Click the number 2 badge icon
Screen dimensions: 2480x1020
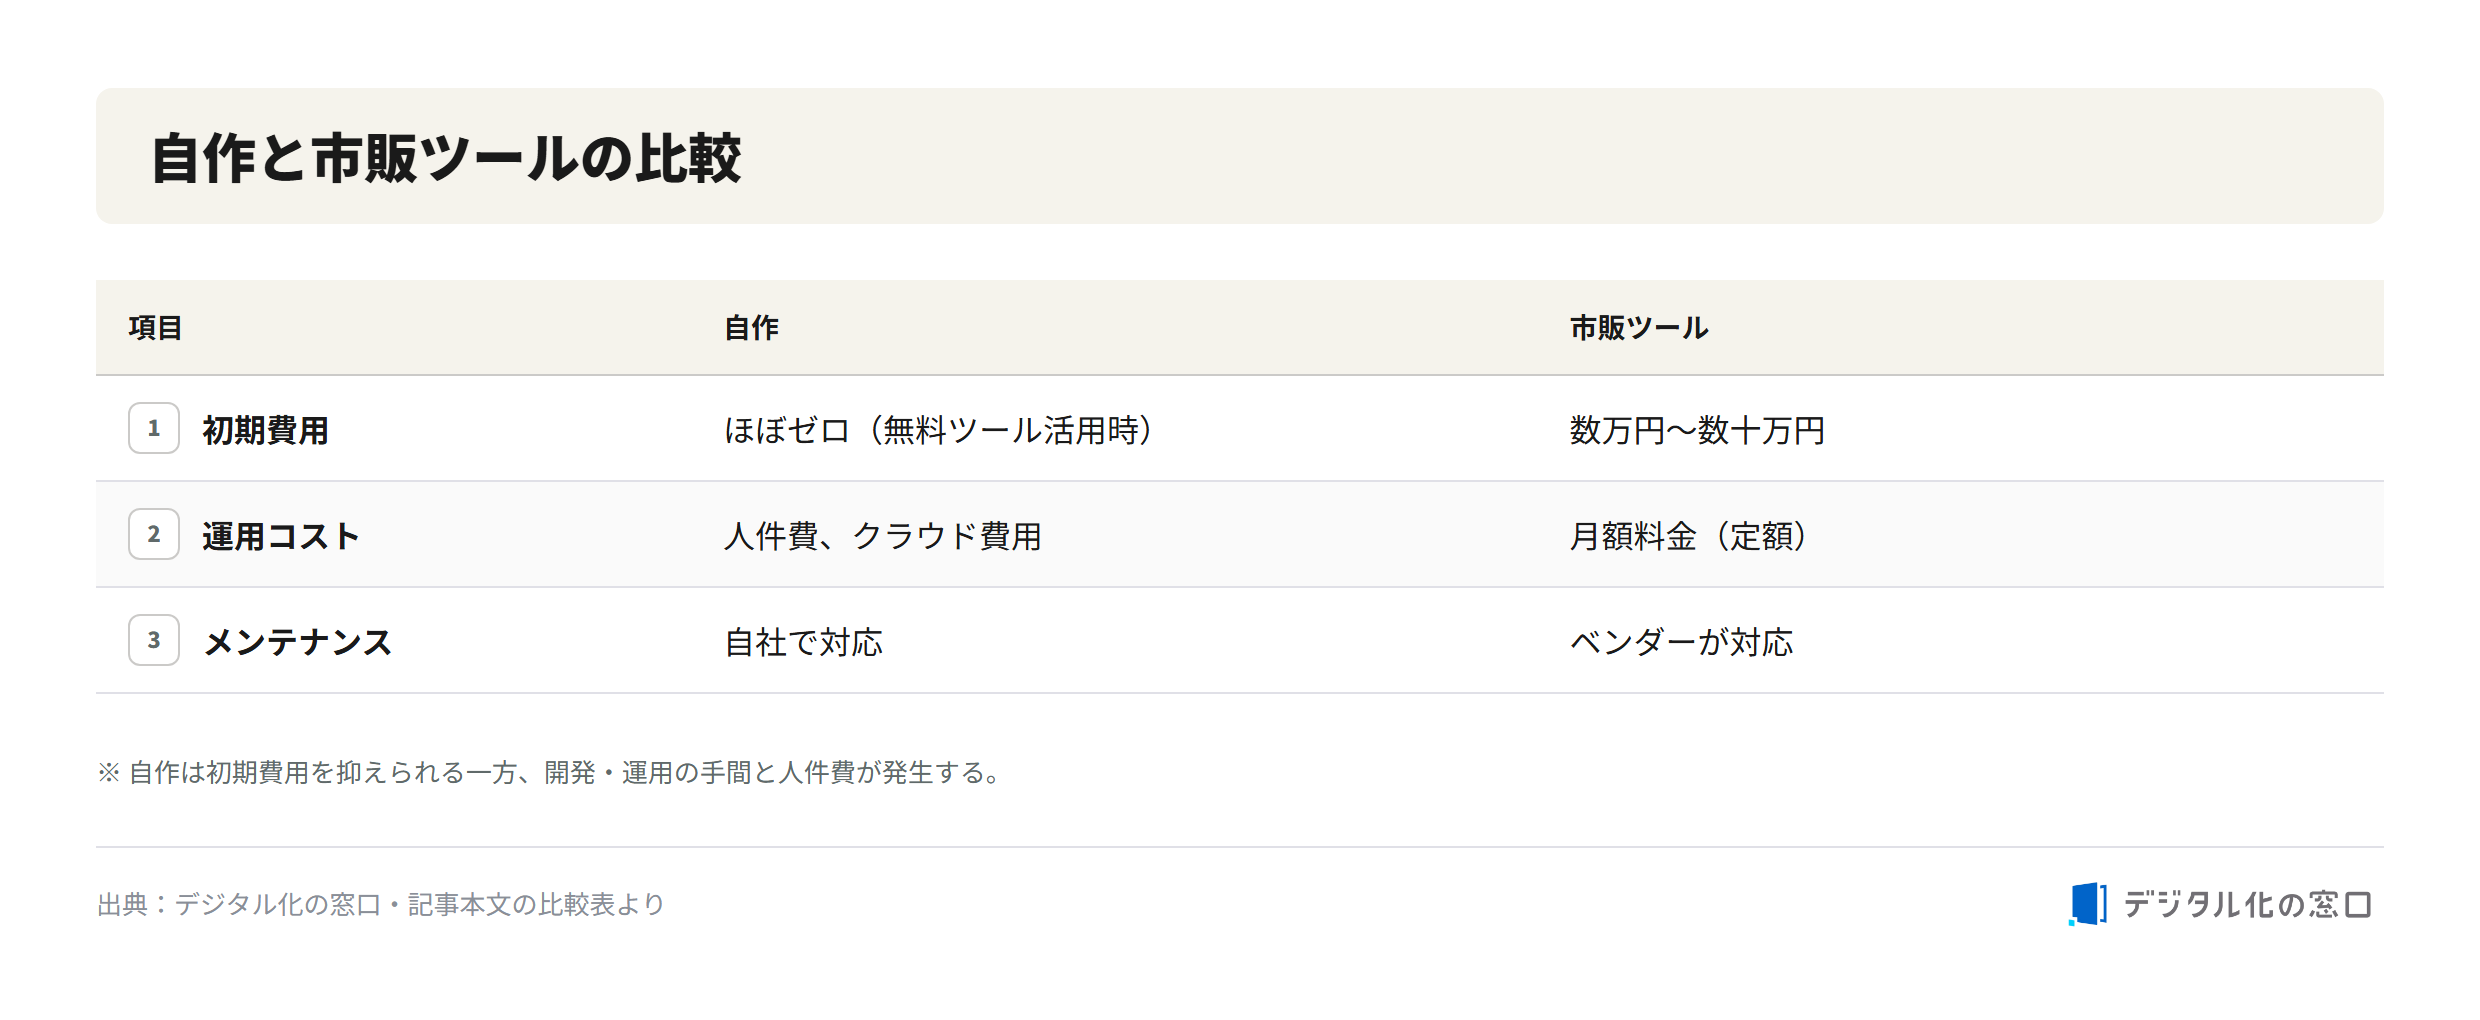[x=154, y=534]
